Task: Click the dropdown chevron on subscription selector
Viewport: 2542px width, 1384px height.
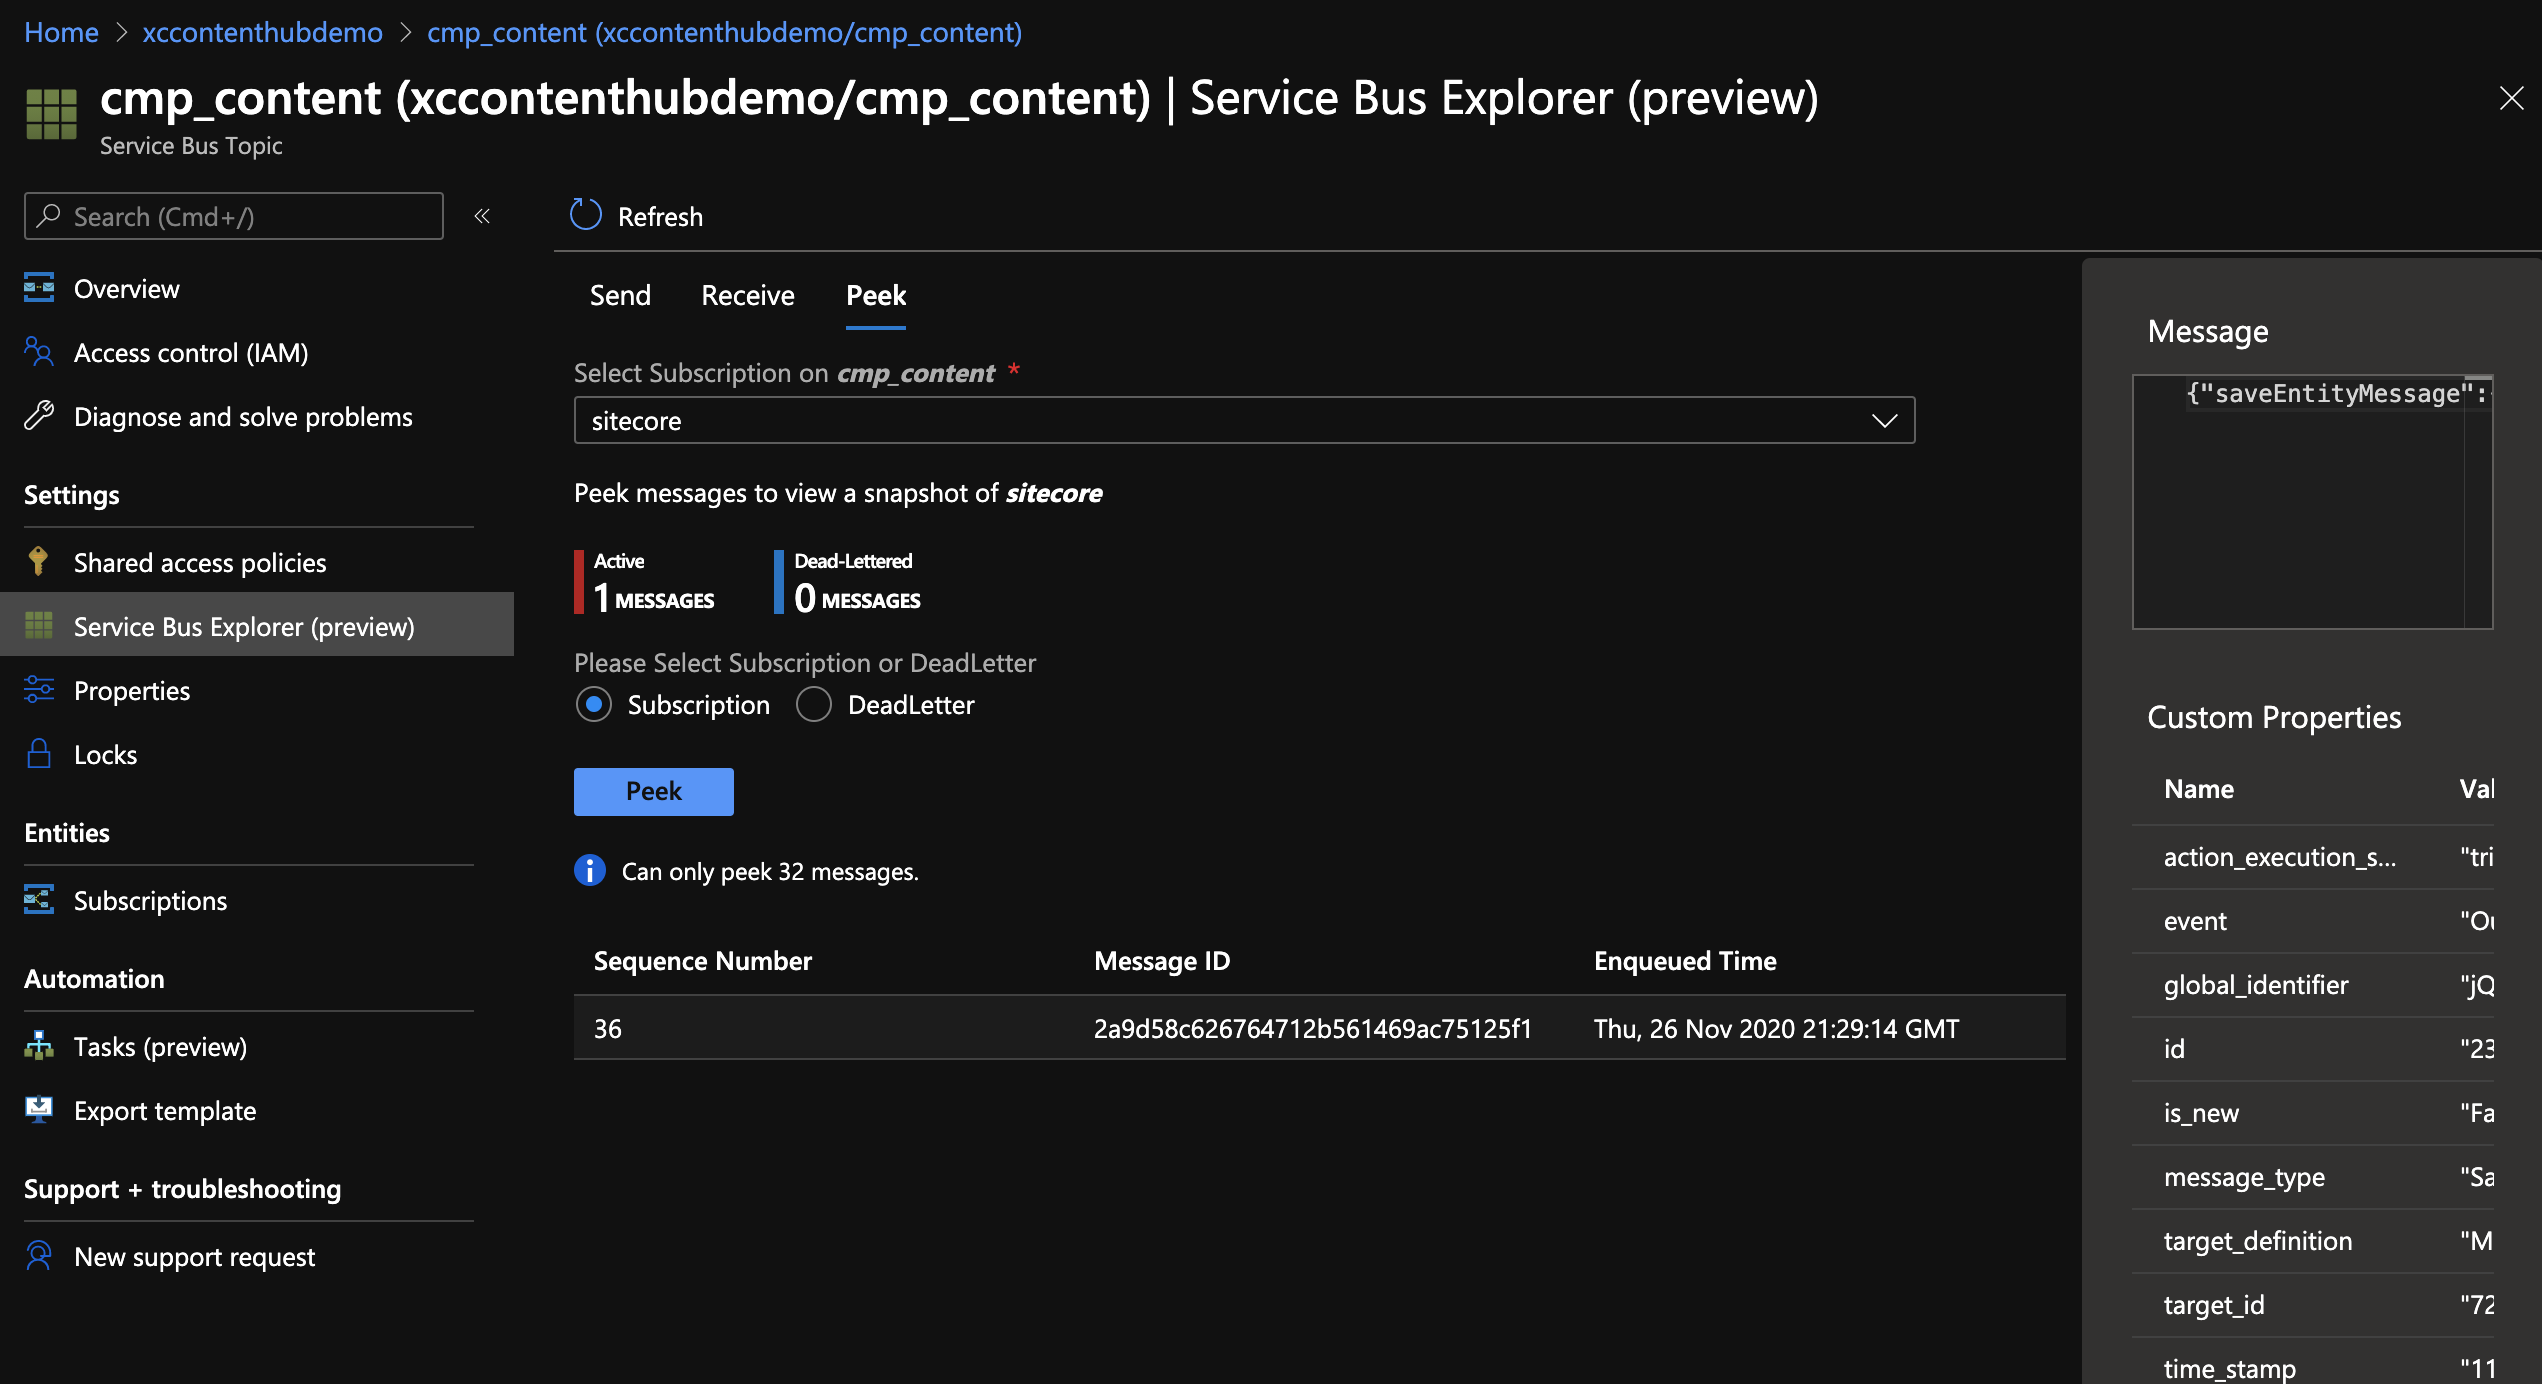Action: [1884, 421]
